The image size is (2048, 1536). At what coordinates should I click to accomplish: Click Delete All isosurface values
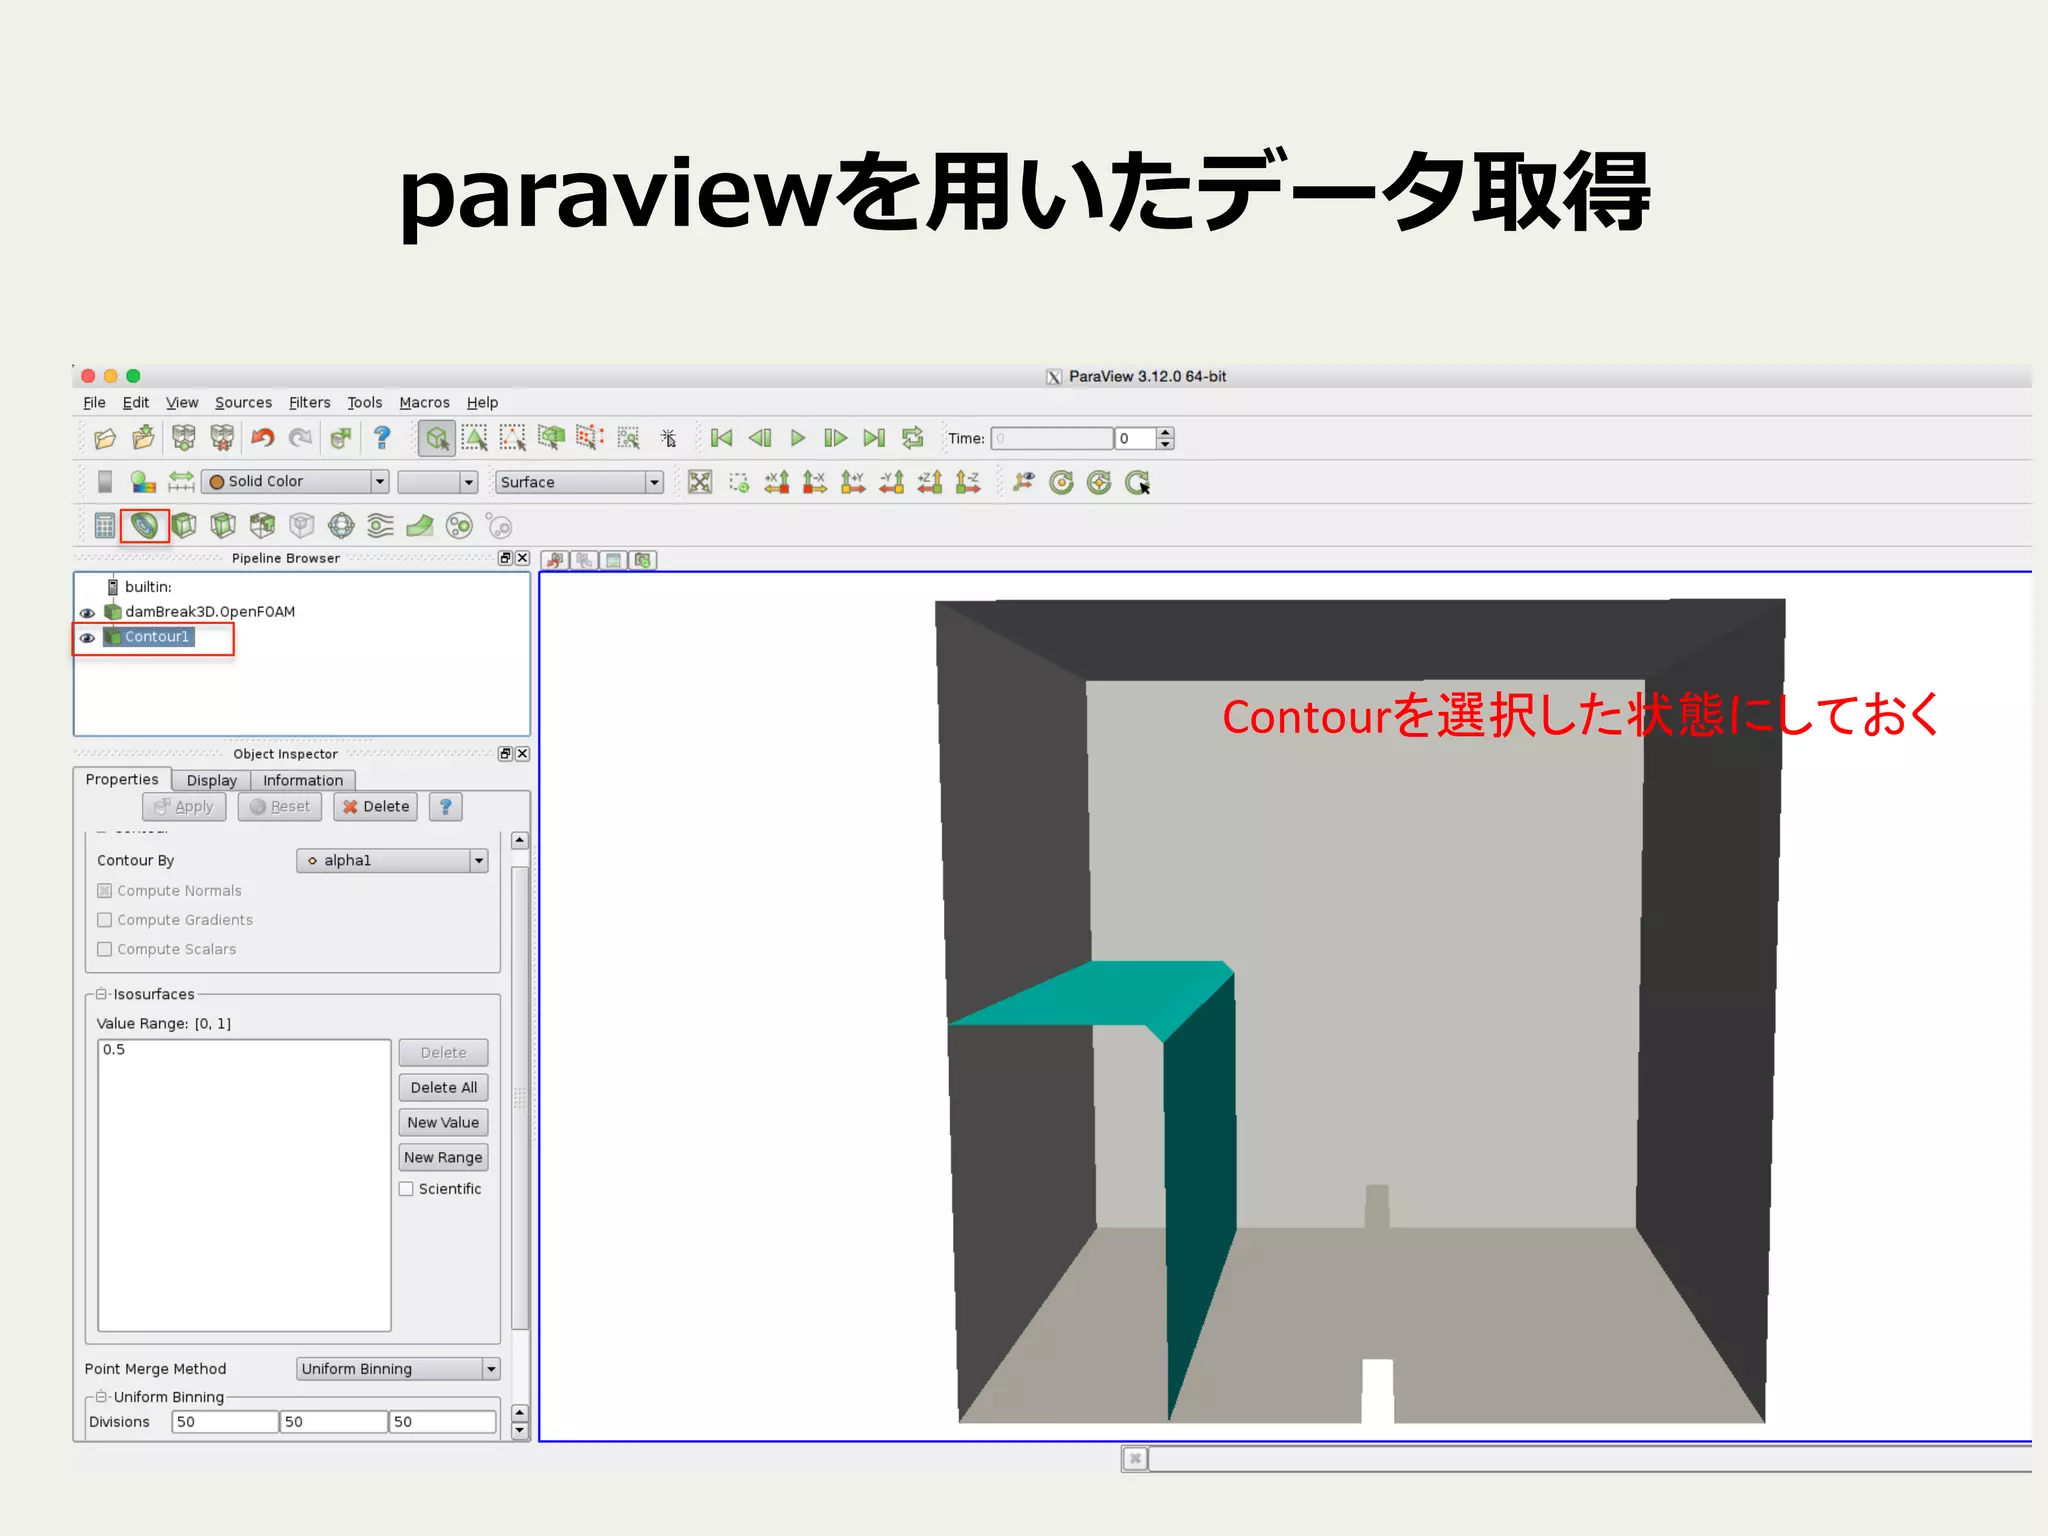coord(443,1088)
